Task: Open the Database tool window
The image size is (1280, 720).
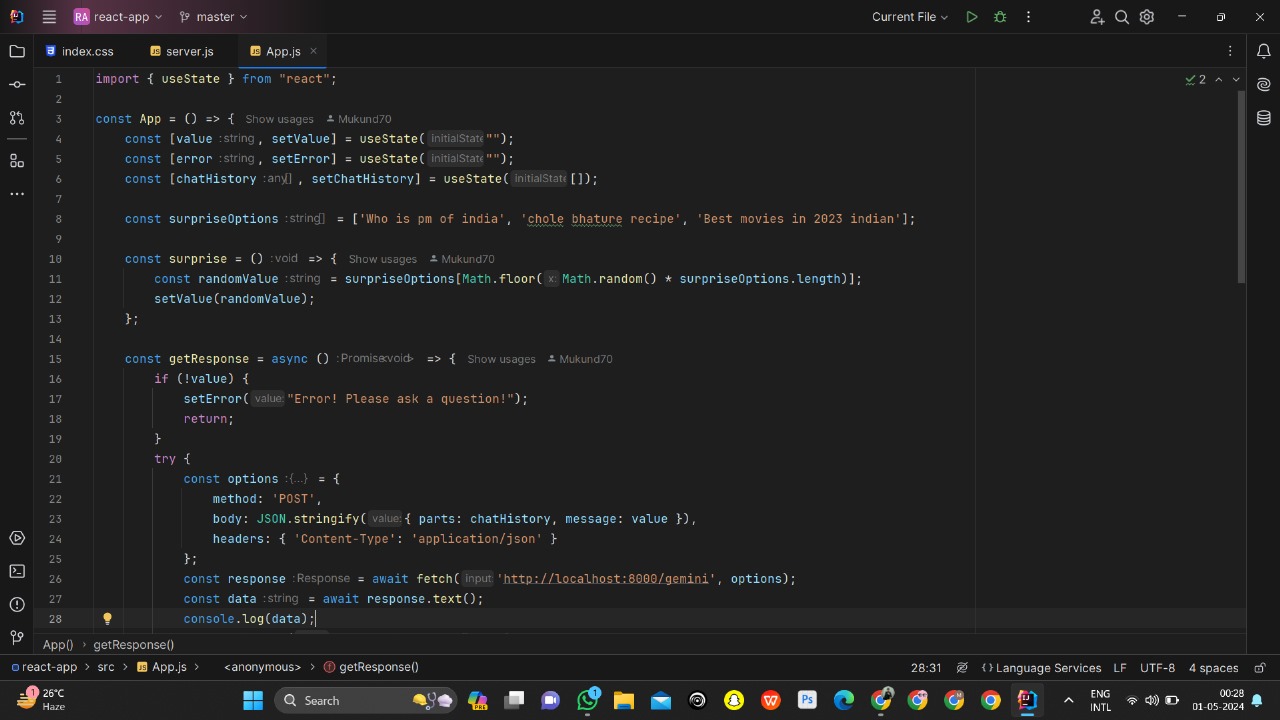Action: click(1264, 118)
